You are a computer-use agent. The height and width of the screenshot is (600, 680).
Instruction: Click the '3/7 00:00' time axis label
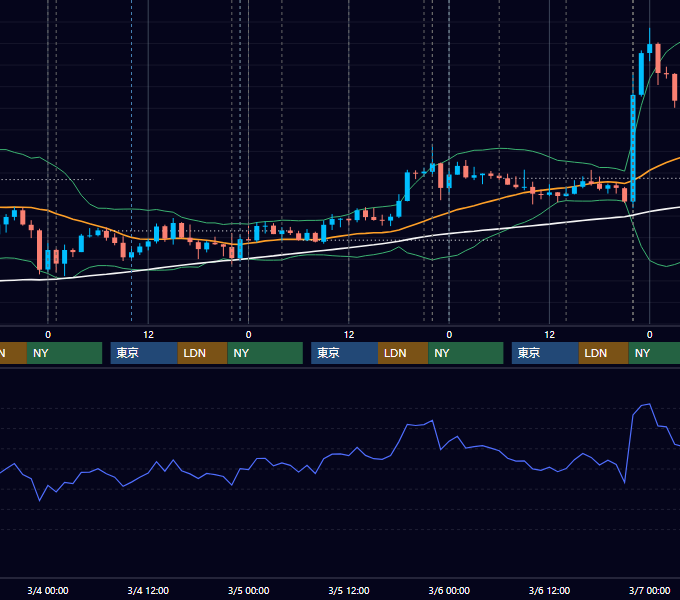[x=649, y=590]
